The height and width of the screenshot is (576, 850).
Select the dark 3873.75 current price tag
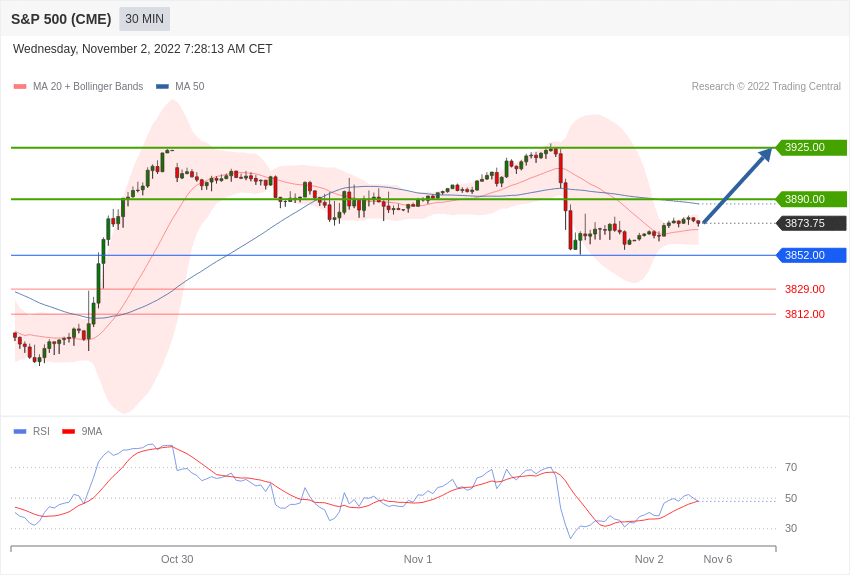click(811, 223)
